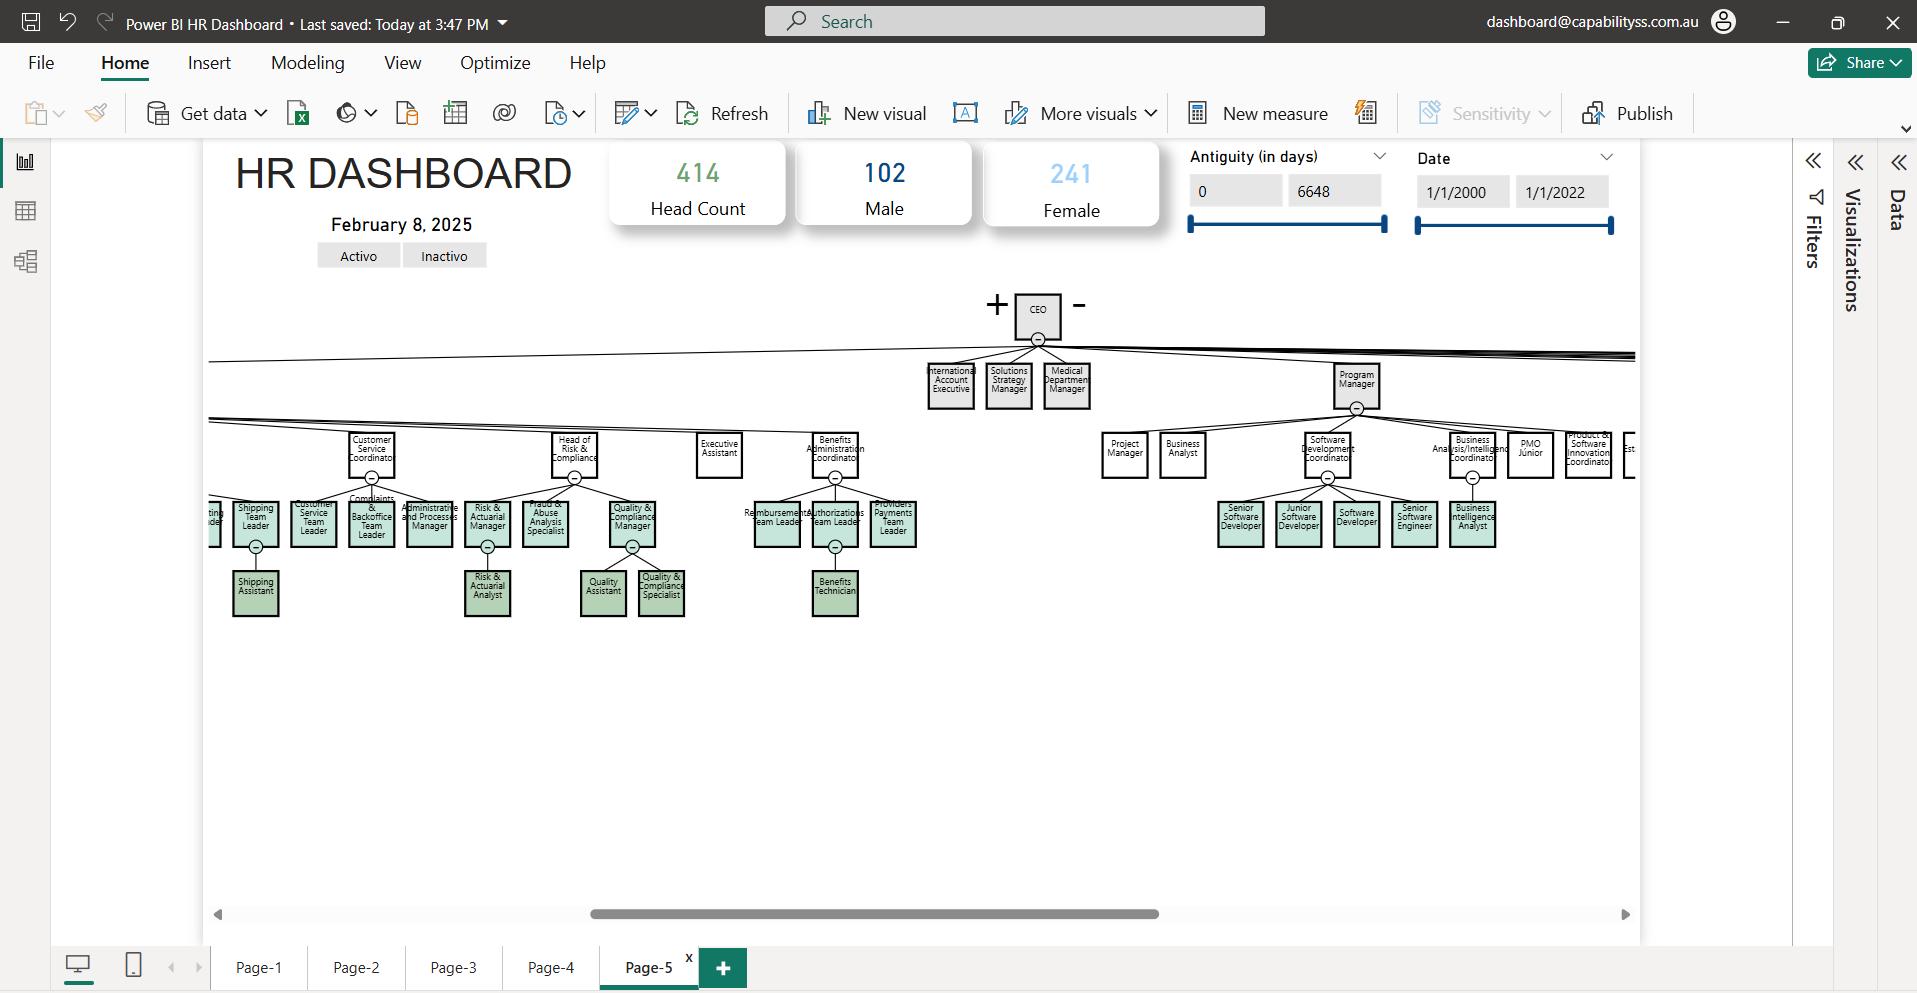This screenshot has width=1917, height=993.
Task: Publish the report
Action: (x=1627, y=112)
